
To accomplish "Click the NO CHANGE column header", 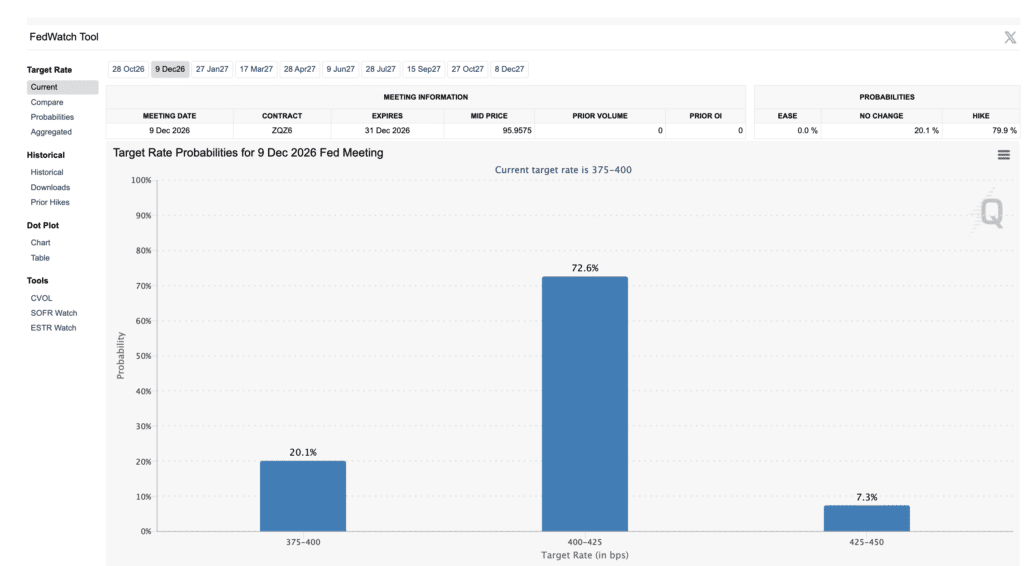I will (882, 116).
